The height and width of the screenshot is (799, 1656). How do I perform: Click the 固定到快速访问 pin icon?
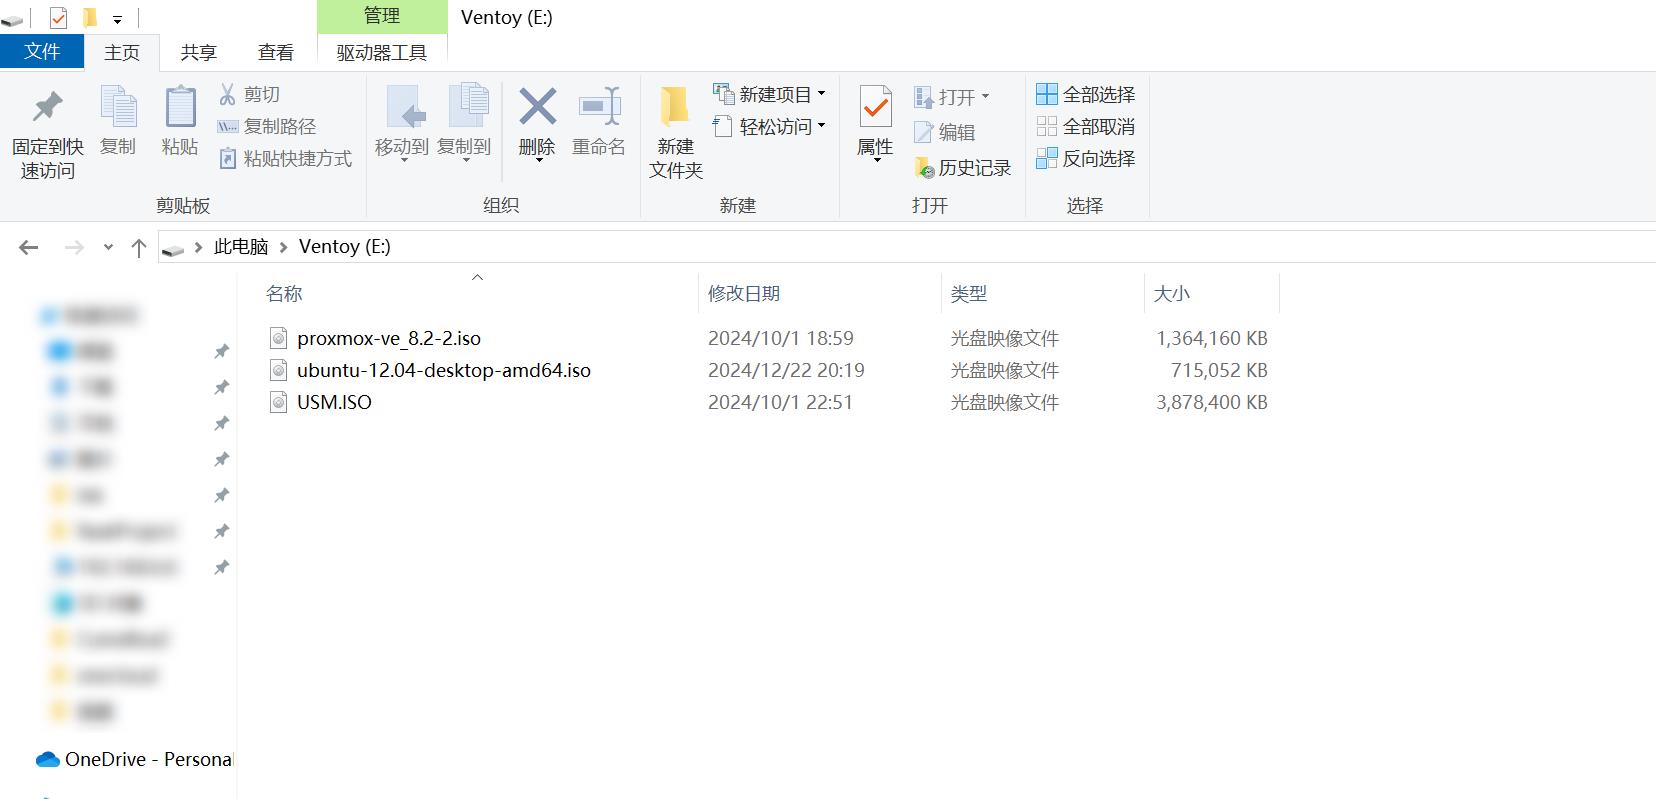[x=47, y=107]
